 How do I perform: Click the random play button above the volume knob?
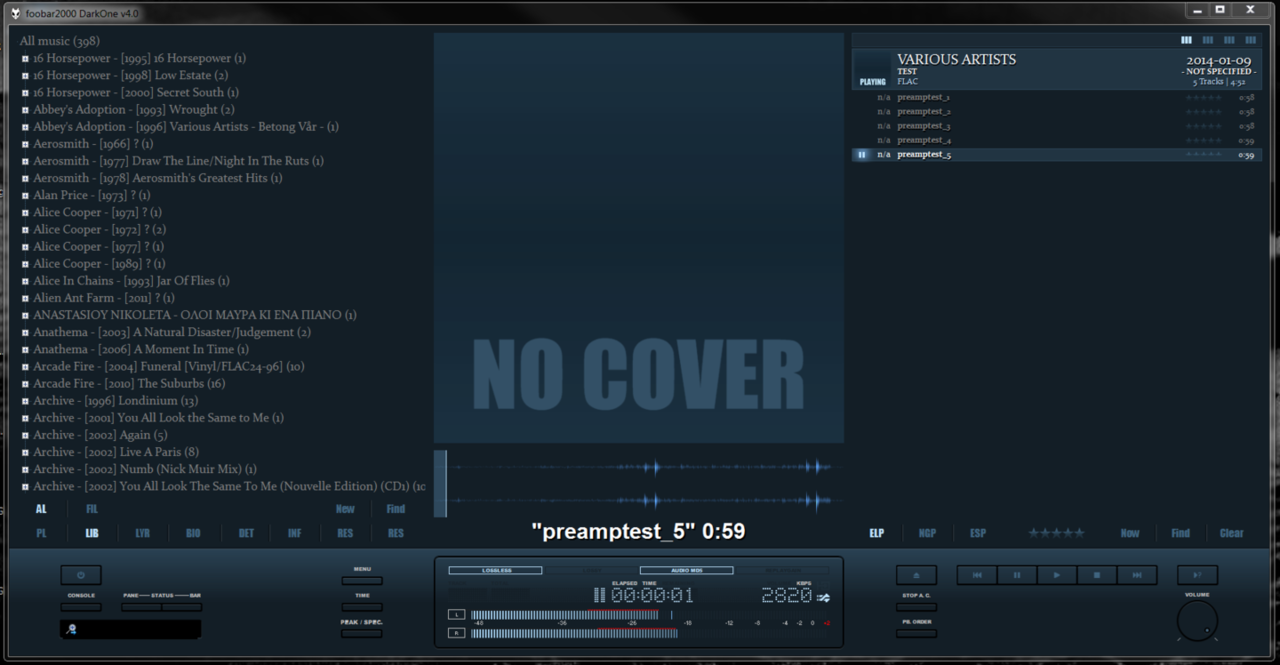coord(1197,575)
